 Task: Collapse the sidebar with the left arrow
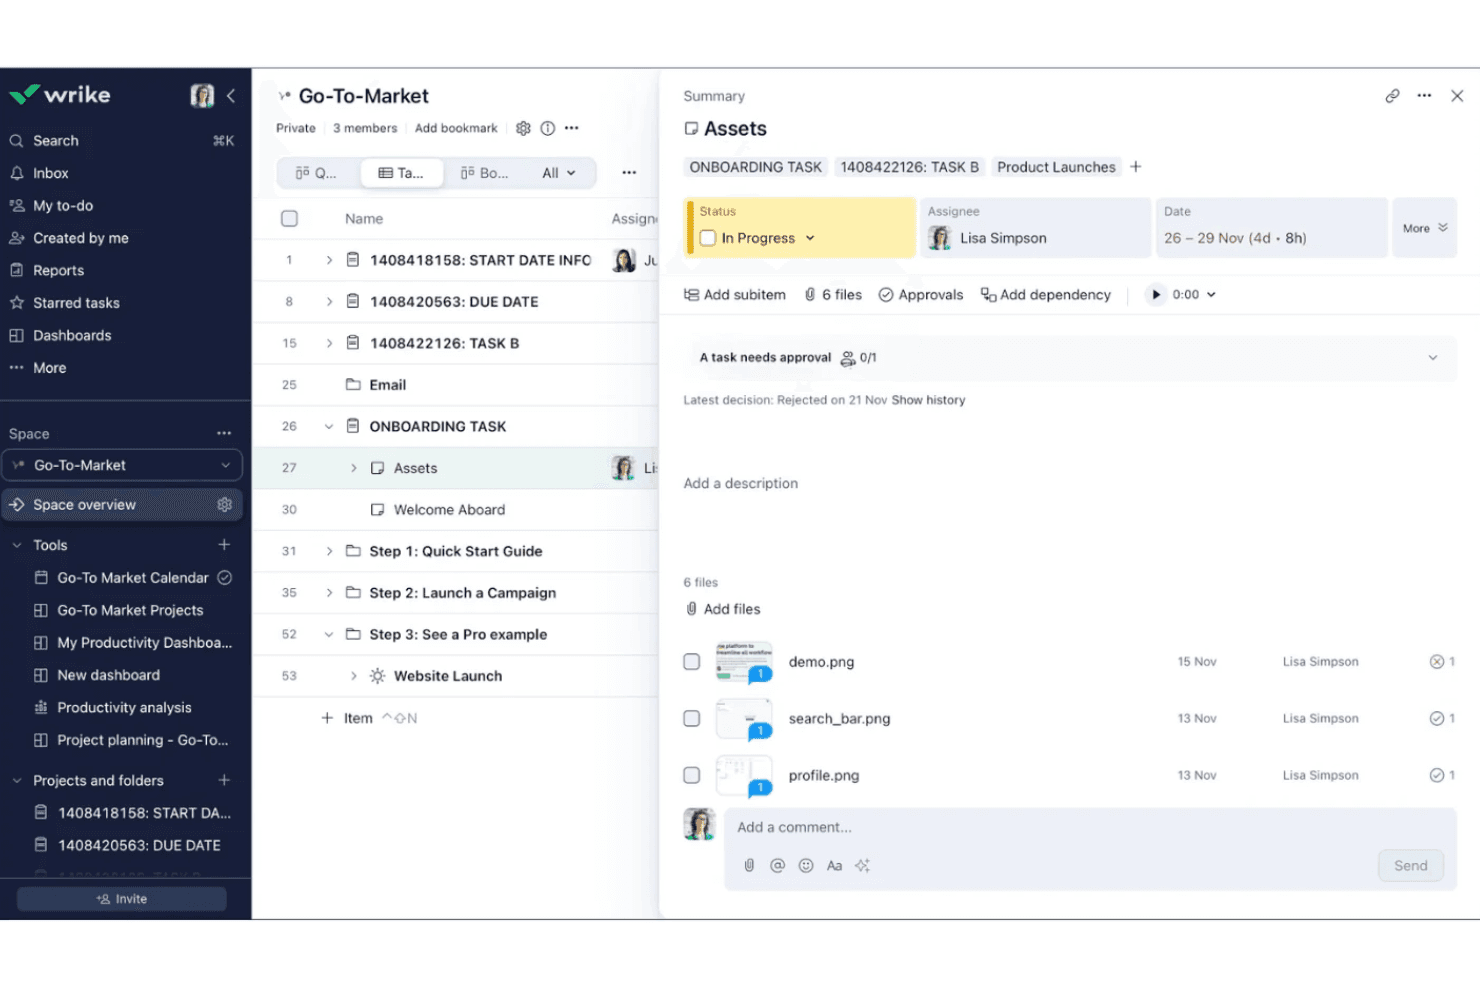[231, 96]
